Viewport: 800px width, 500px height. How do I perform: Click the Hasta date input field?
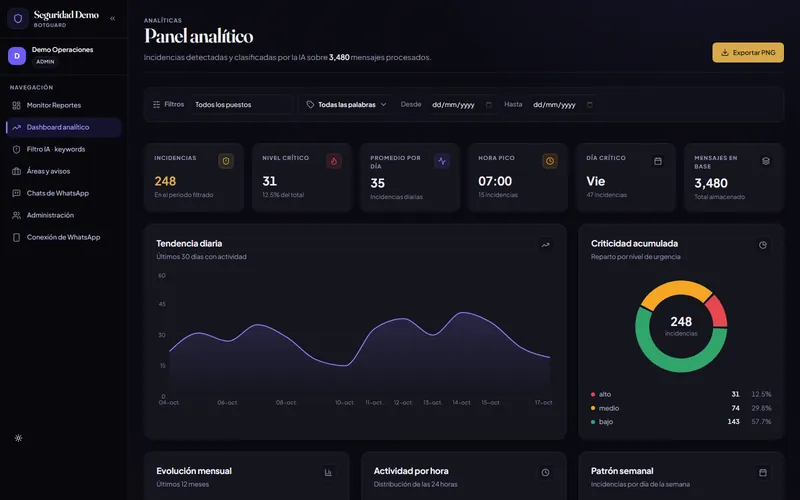[562, 105]
